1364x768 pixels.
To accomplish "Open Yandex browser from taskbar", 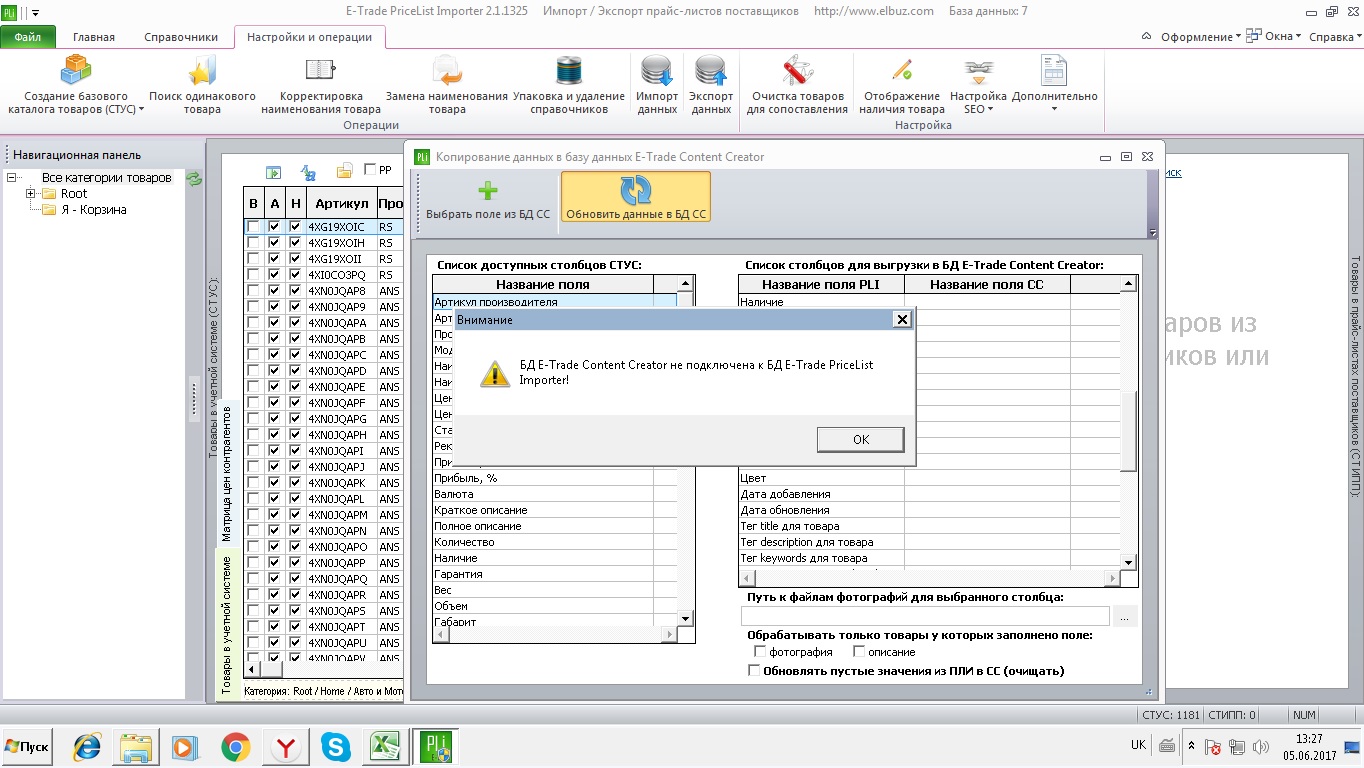I will pyautogui.click(x=285, y=746).
